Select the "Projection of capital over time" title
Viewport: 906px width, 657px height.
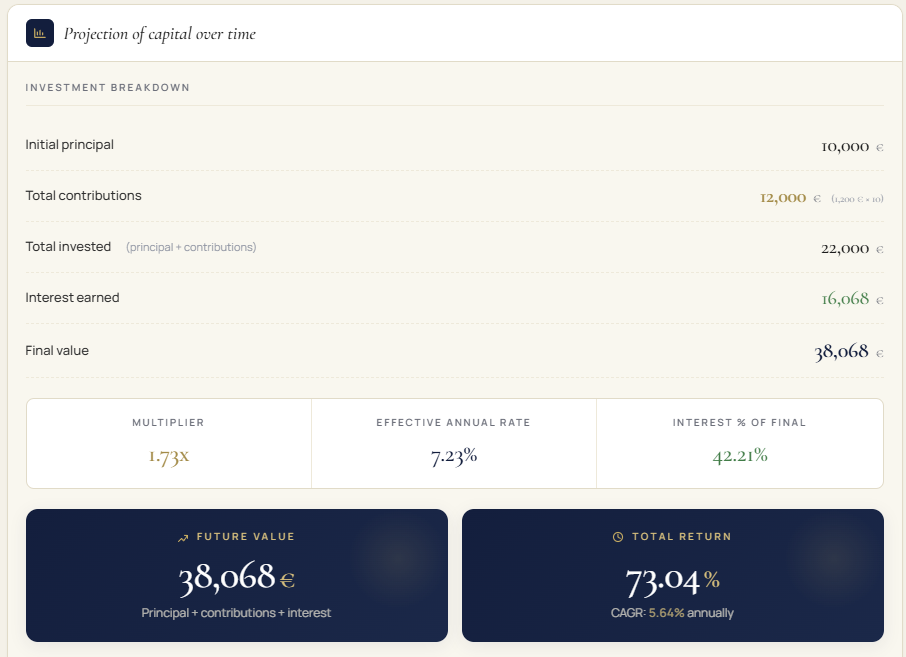click(160, 34)
